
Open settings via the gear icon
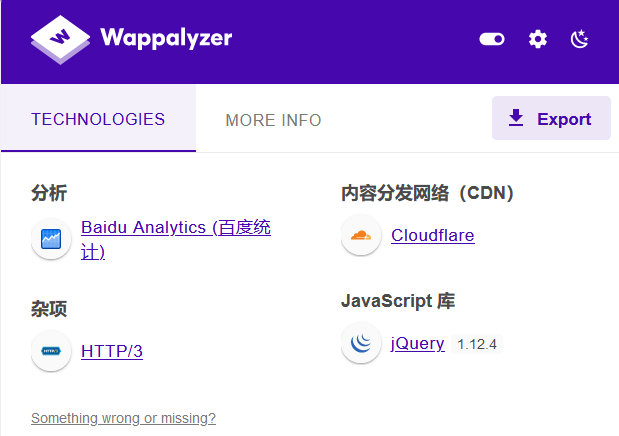pyautogui.click(x=538, y=39)
